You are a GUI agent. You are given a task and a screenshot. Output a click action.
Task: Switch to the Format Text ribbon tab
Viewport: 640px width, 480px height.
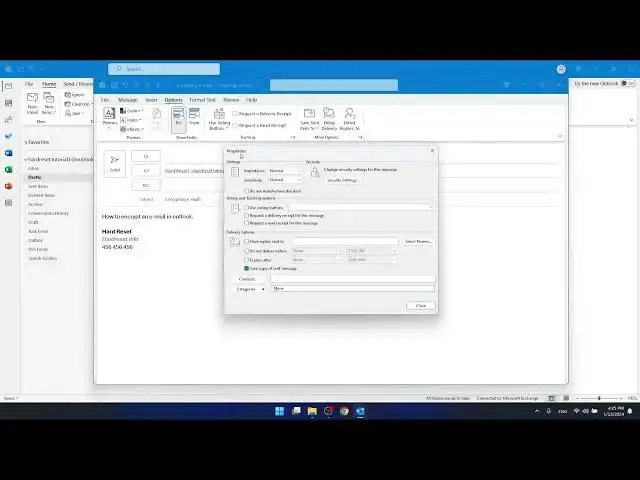click(x=202, y=100)
